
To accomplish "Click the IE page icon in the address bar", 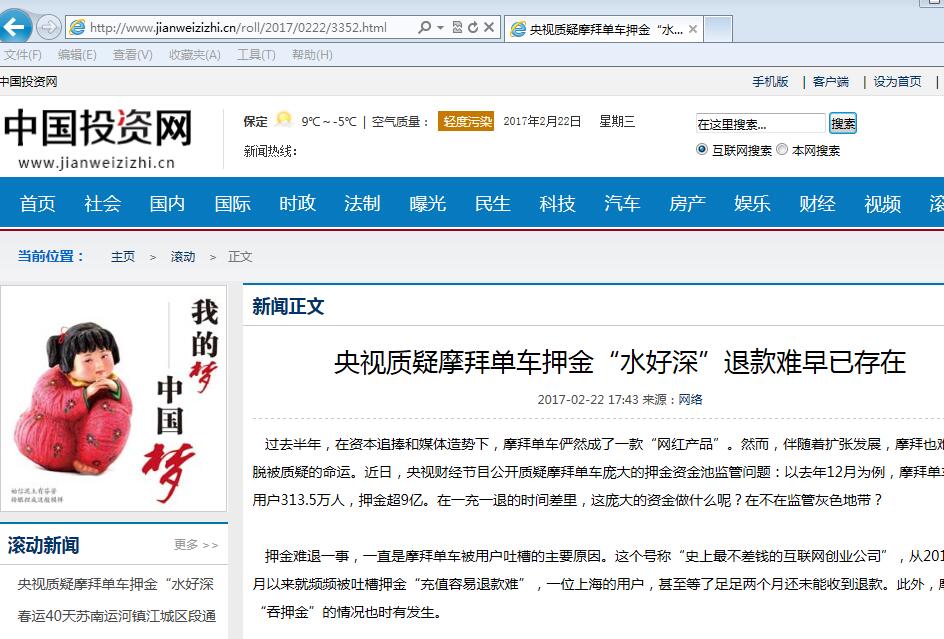I will (76, 27).
